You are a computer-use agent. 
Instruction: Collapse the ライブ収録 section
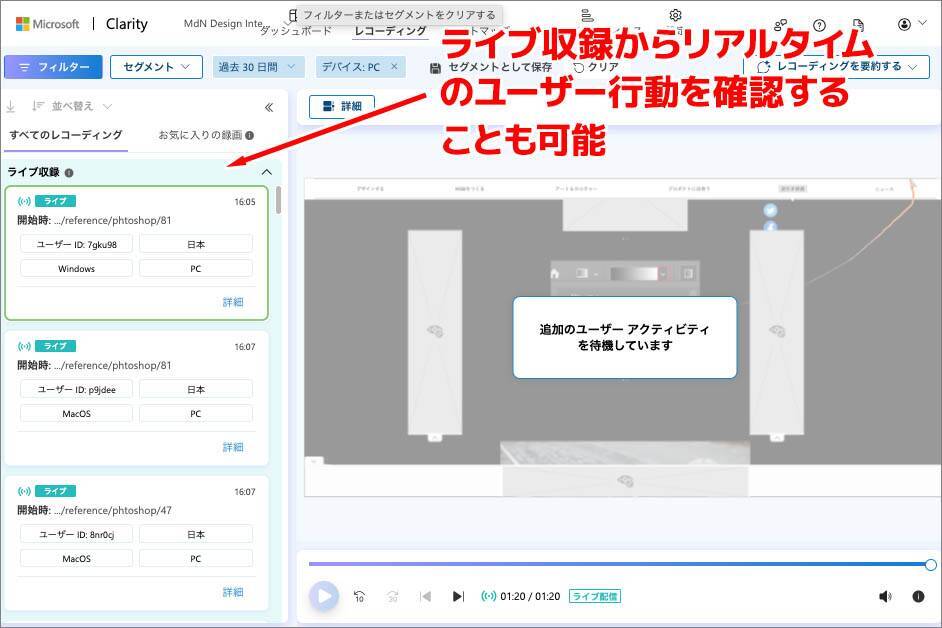click(x=266, y=172)
